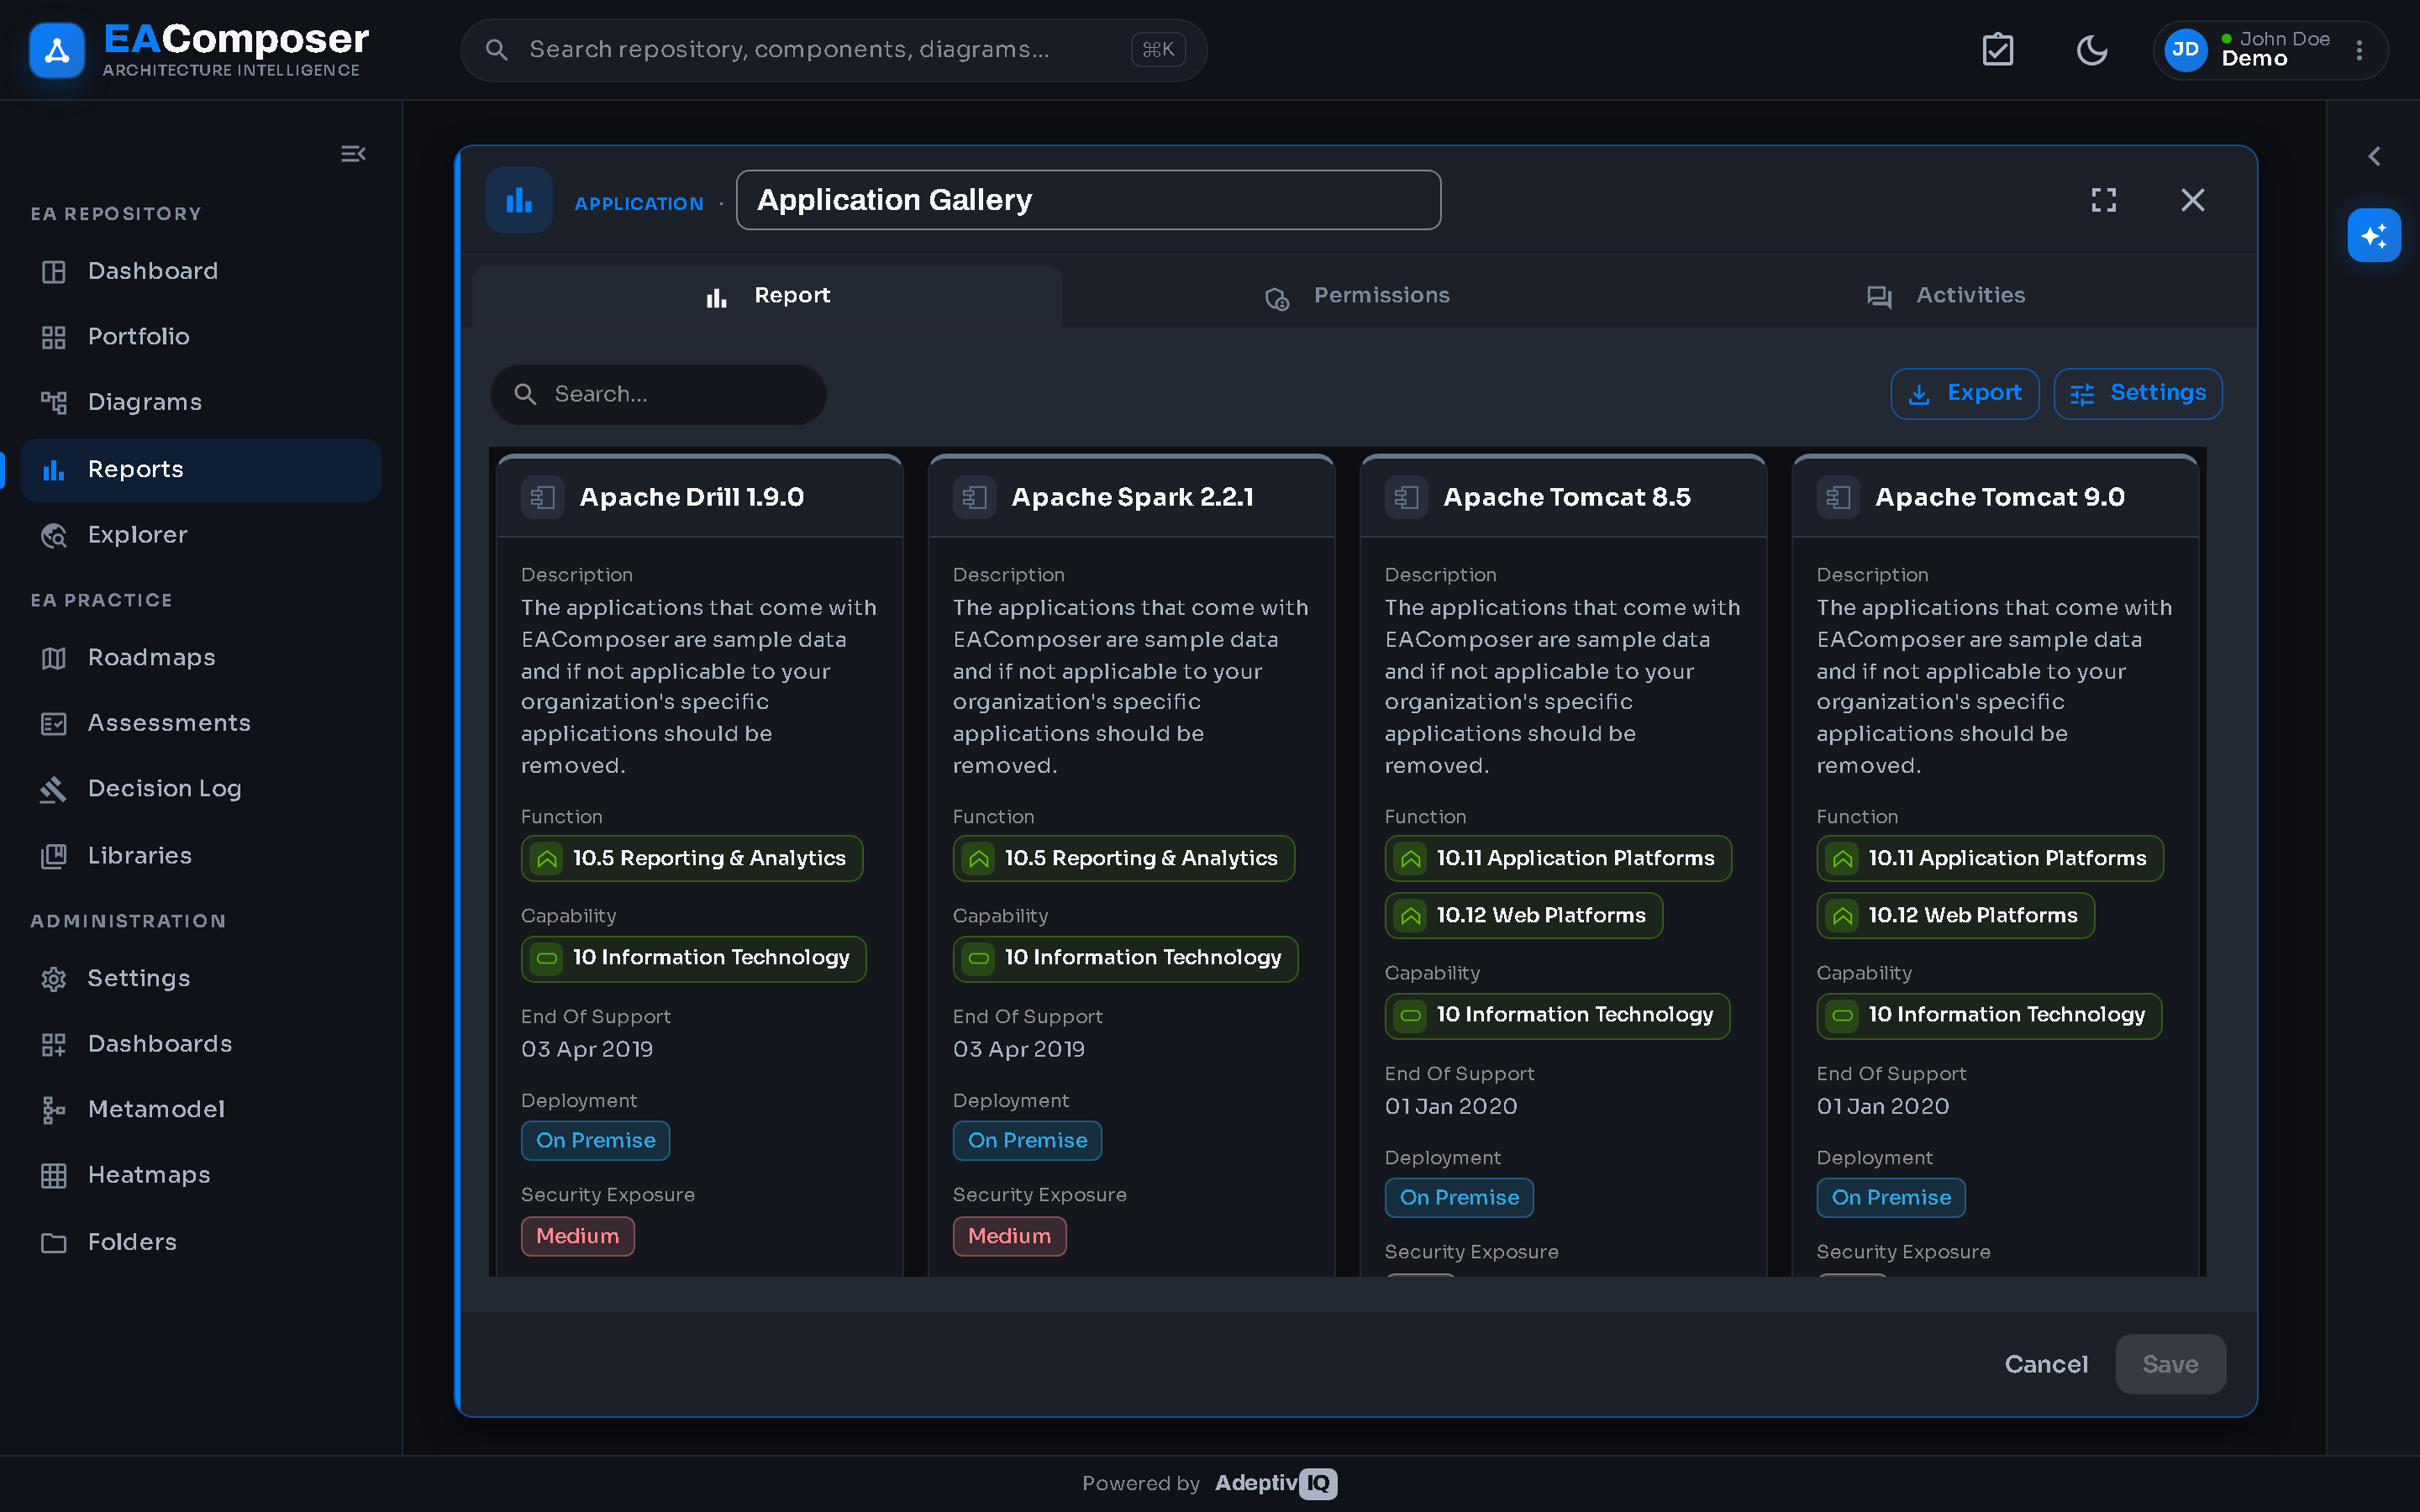Viewport: 2420px width, 1512px height.
Task: Open Dashboard in the sidebar
Action: [200, 271]
